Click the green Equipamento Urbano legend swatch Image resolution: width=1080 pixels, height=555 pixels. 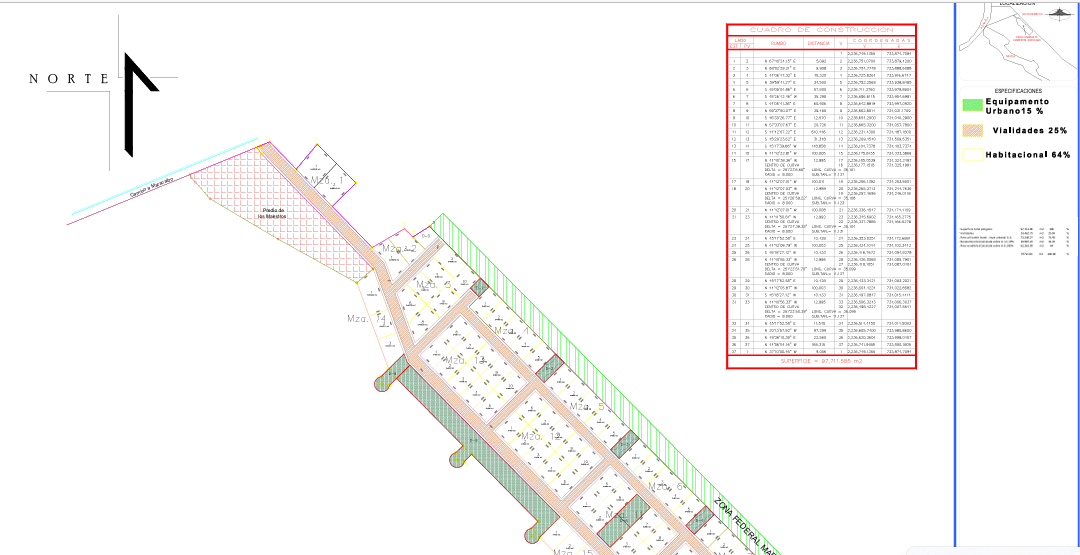pos(972,105)
